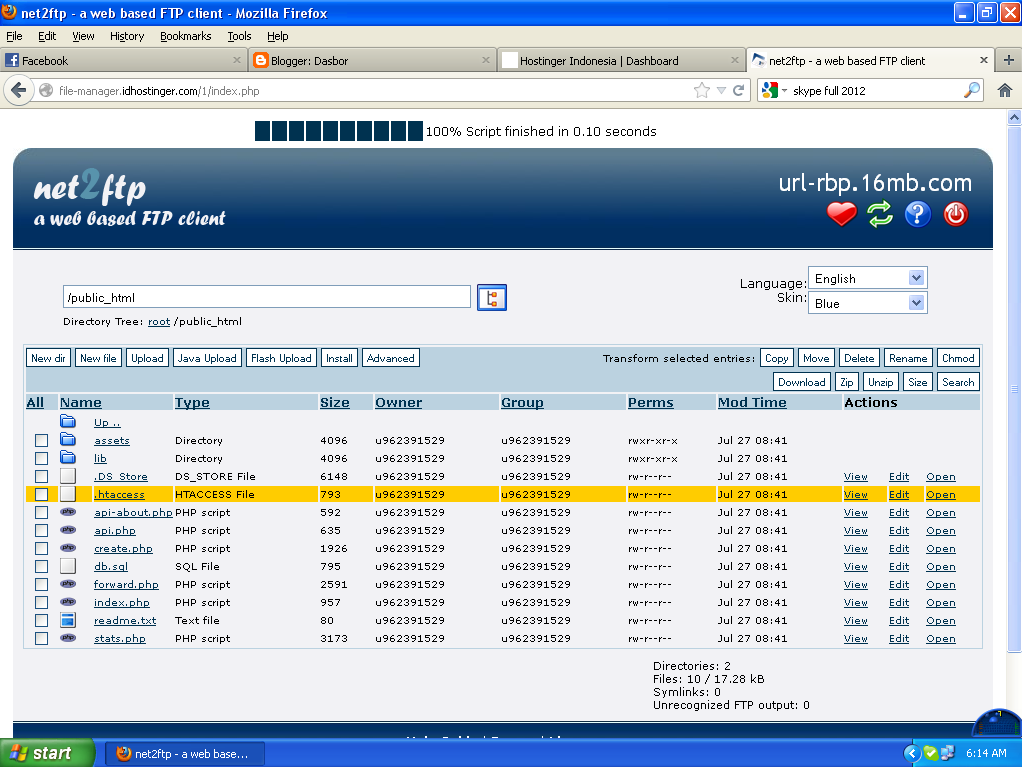Tick the checkbox for .DS_Store
The image size is (1022, 767).
click(x=41, y=476)
